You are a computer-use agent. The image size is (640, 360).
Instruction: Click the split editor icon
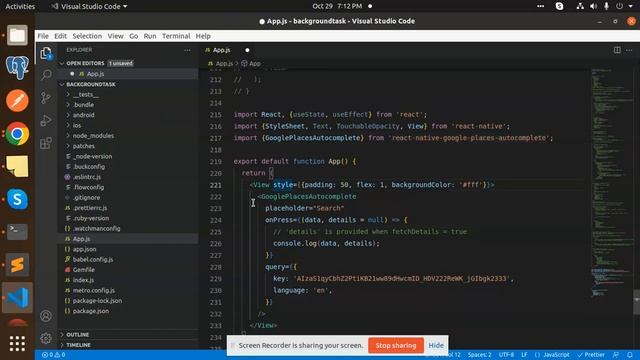coord(617,50)
